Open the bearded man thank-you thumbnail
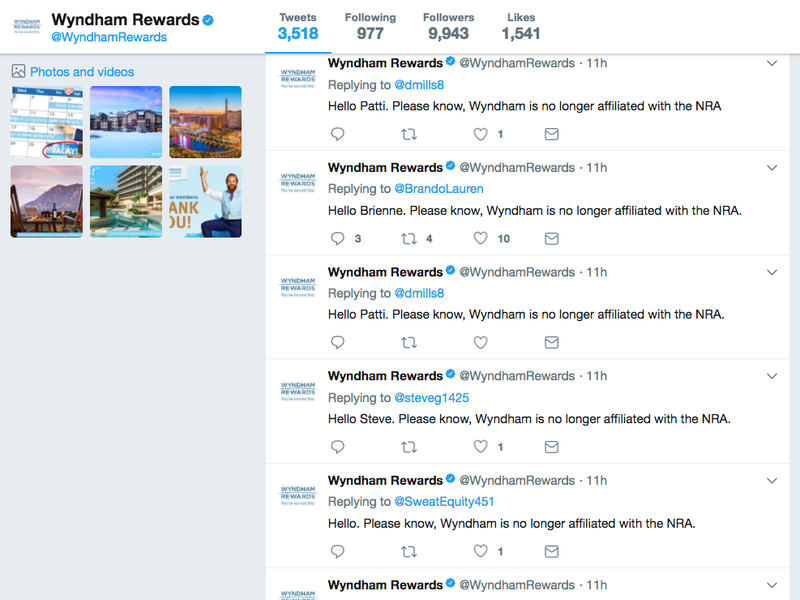 click(x=206, y=202)
